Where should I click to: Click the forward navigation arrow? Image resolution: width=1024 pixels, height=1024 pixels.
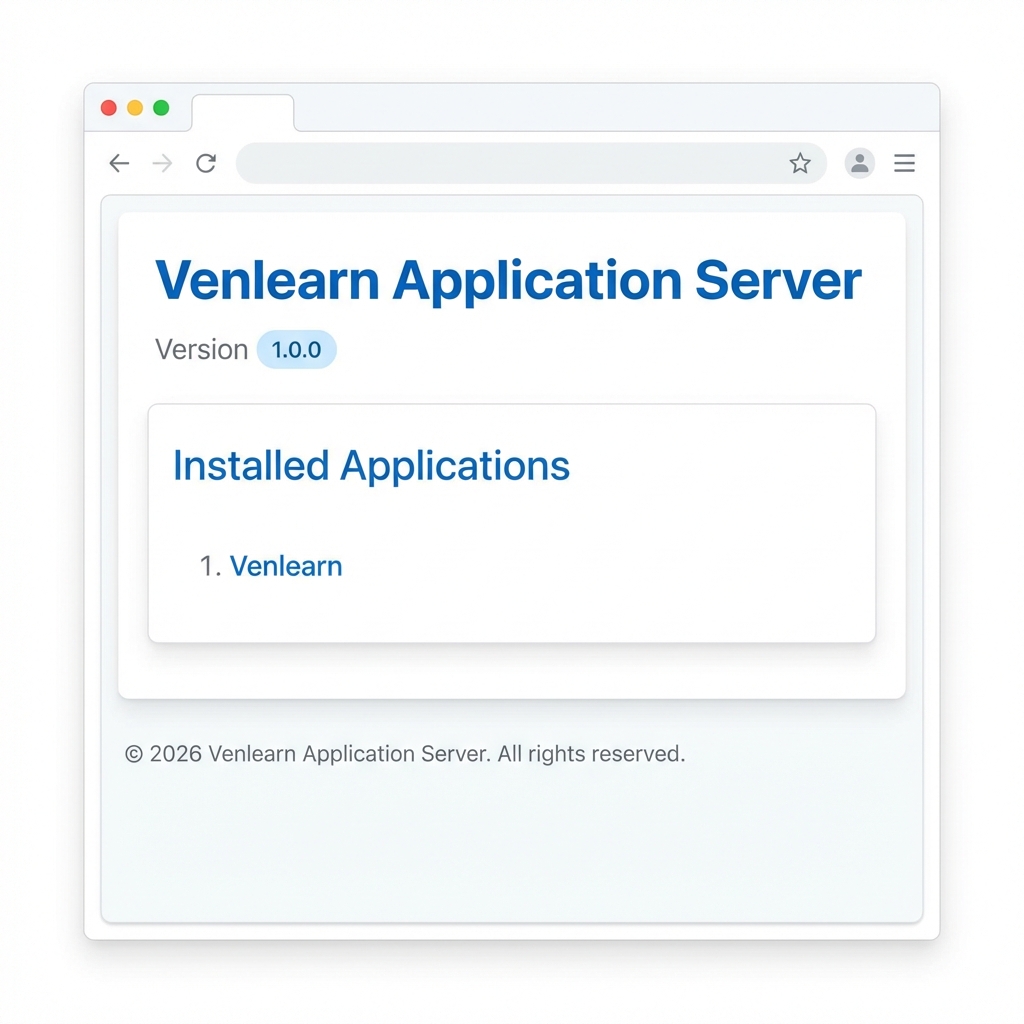click(x=162, y=163)
